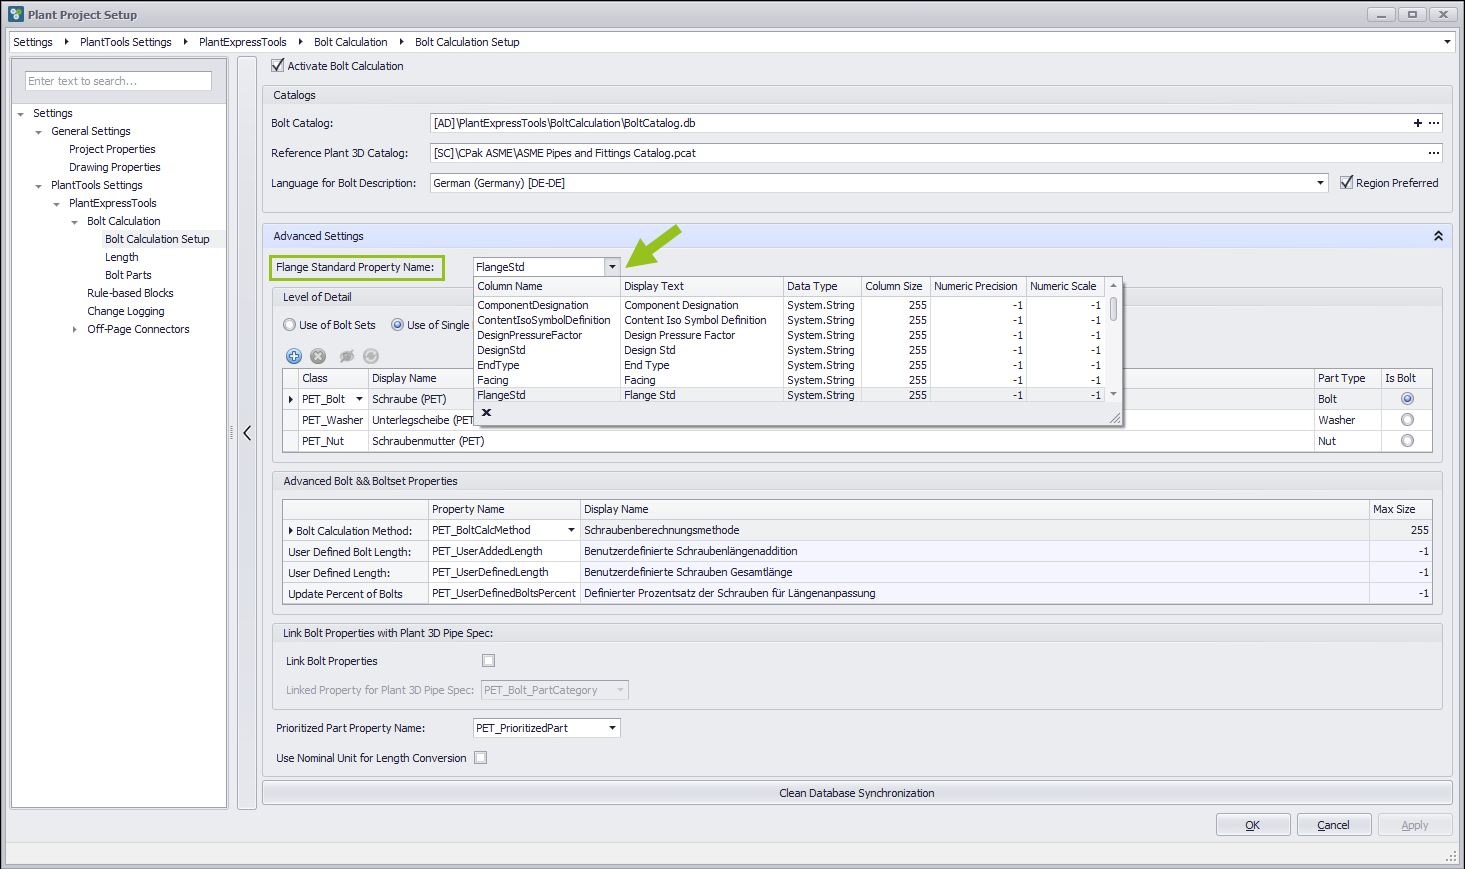This screenshot has width=1465, height=869.
Task: Collapse Bolt Calculation tree node arrow
Action: tap(75, 222)
